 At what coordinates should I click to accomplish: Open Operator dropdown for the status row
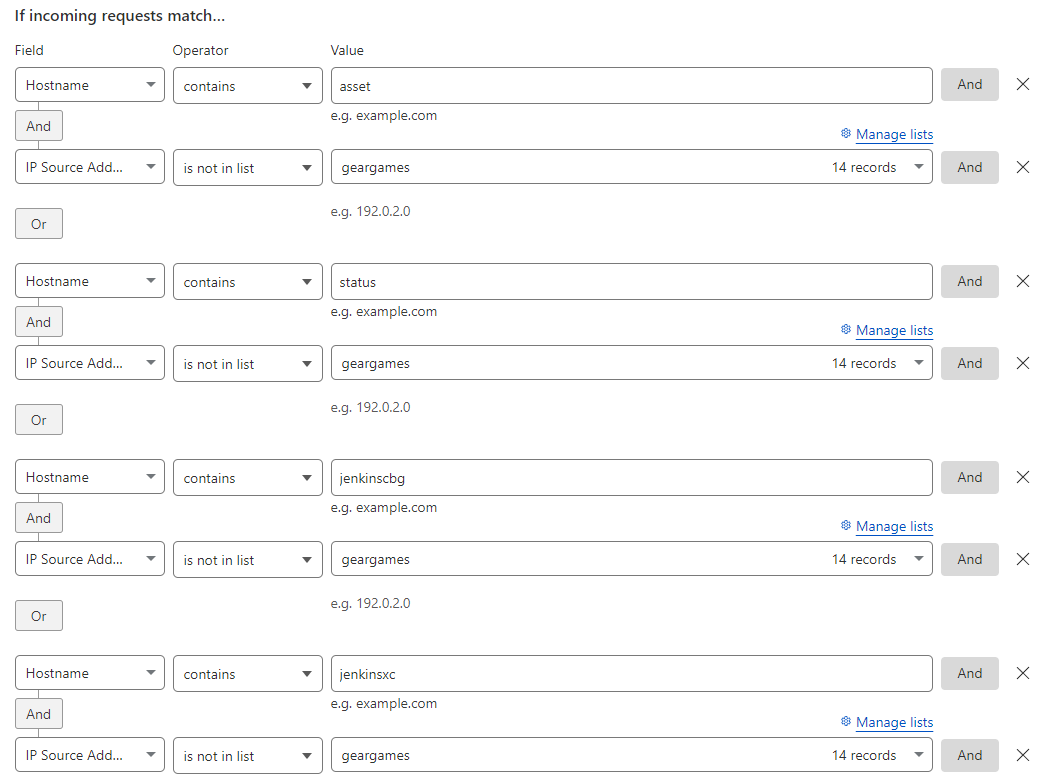[247, 282]
